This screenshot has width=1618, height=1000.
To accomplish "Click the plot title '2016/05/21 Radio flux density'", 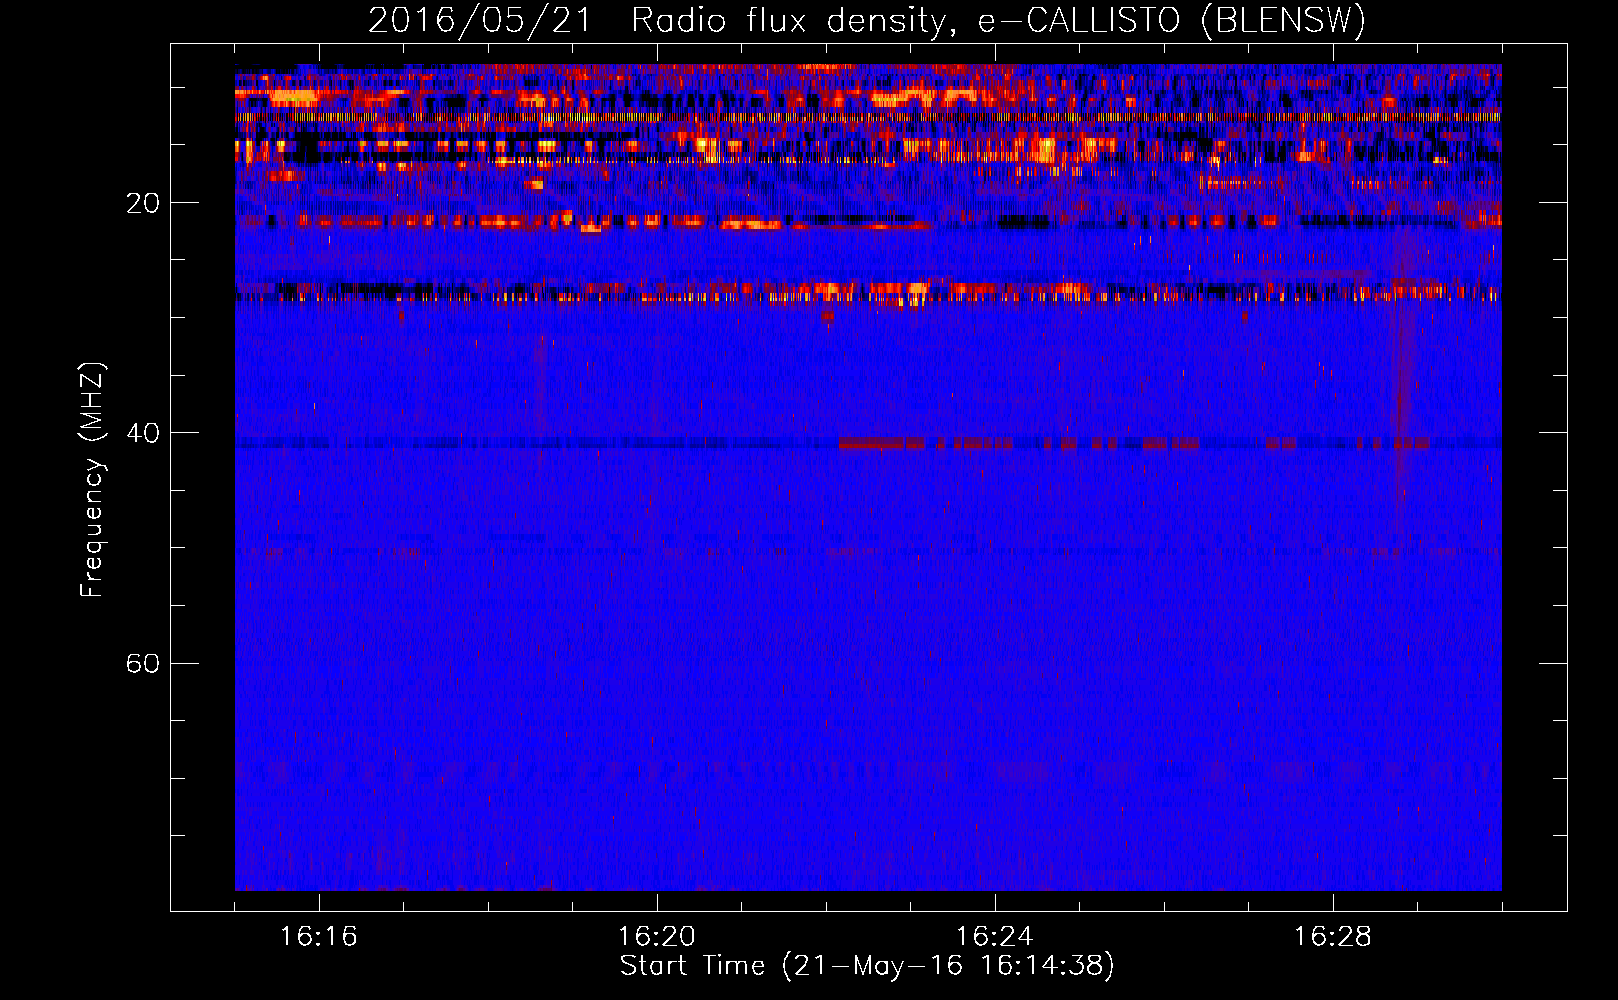I will pyautogui.click(x=656, y=20).
